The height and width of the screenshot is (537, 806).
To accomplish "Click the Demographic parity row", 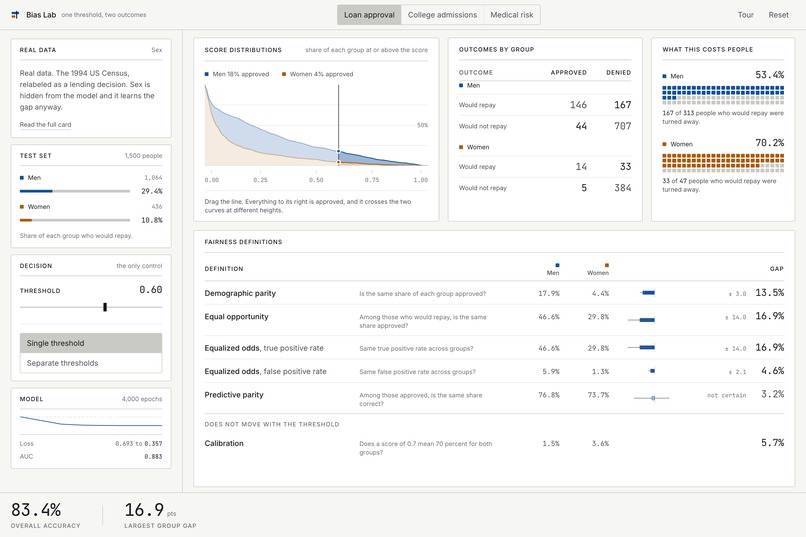I will click(494, 293).
